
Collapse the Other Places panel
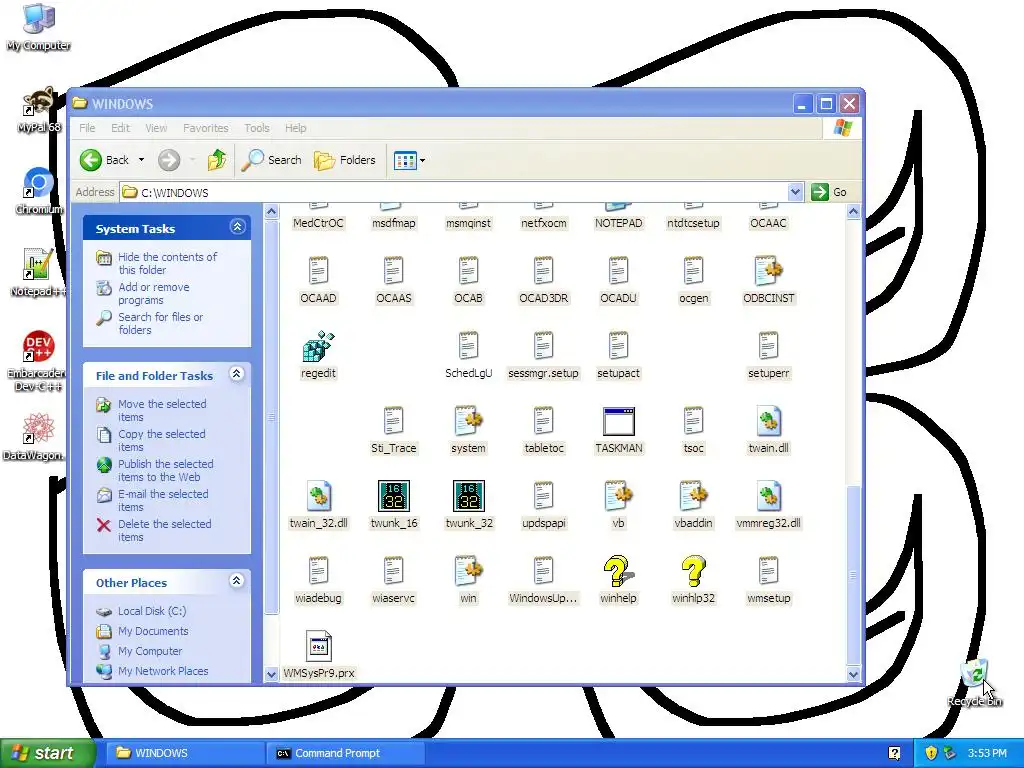[x=237, y=581]
